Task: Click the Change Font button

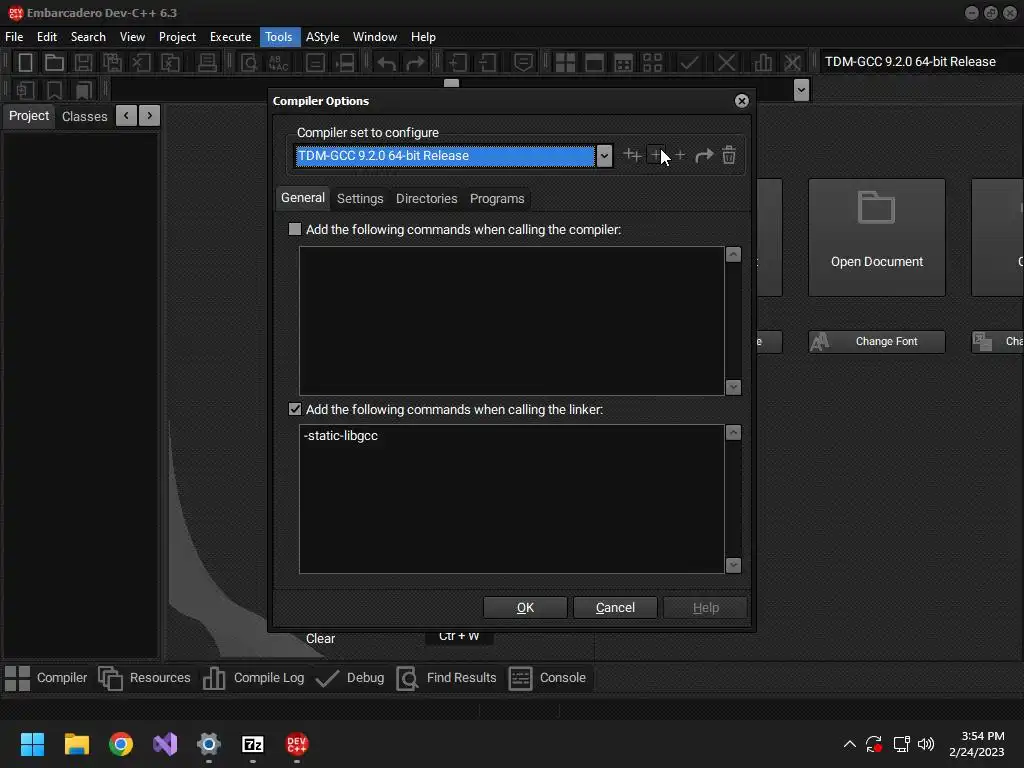Action: tap(876, 342)
